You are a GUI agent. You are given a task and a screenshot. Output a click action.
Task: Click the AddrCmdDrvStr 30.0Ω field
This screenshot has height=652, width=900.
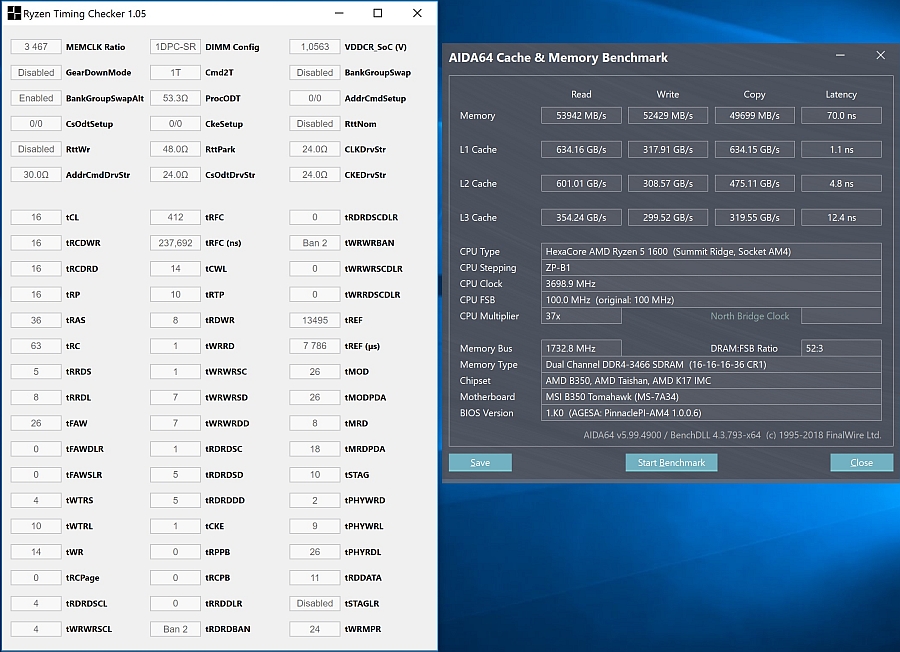click(x=36, y=174)
